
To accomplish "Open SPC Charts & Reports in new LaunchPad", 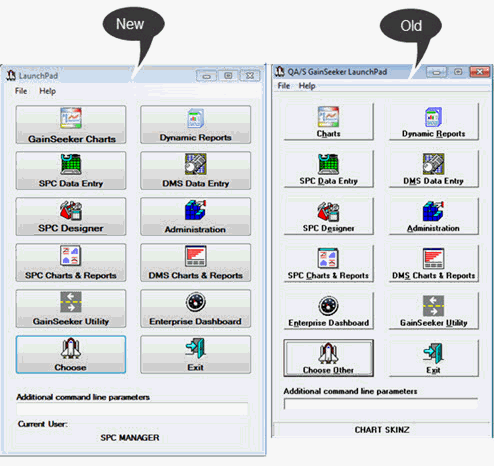I will (71, 263).
